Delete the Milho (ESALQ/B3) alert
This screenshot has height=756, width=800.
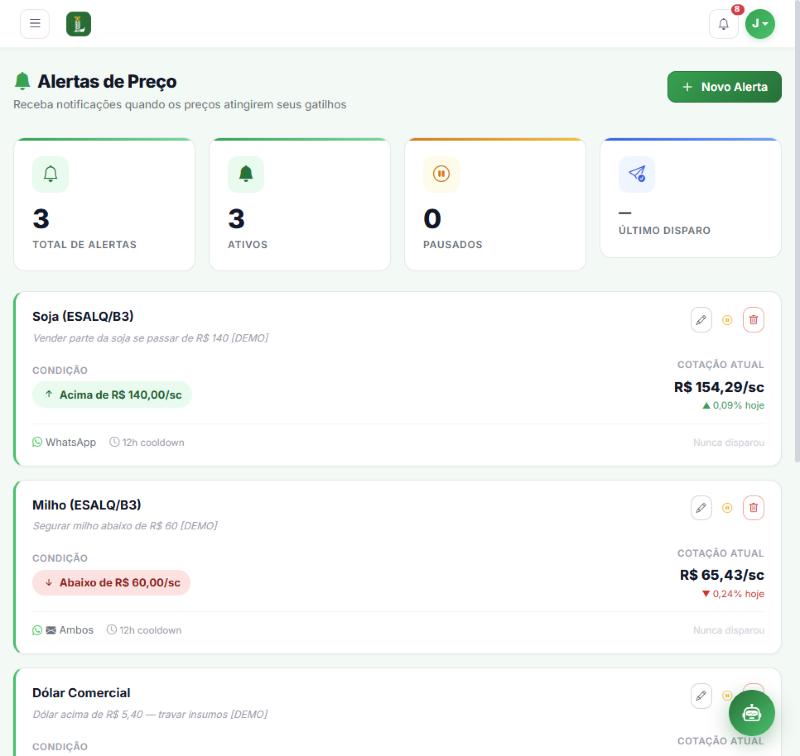tap(753, 508)
